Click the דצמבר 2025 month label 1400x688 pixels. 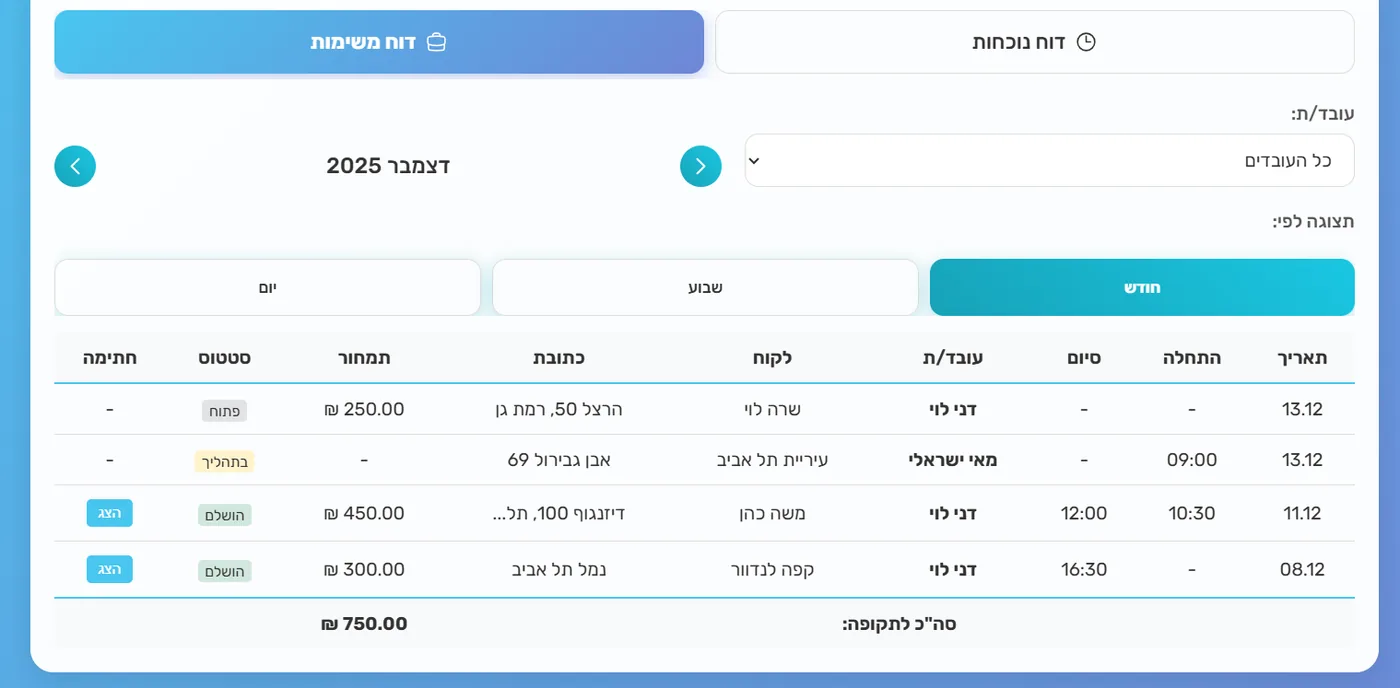pos(388,165)
